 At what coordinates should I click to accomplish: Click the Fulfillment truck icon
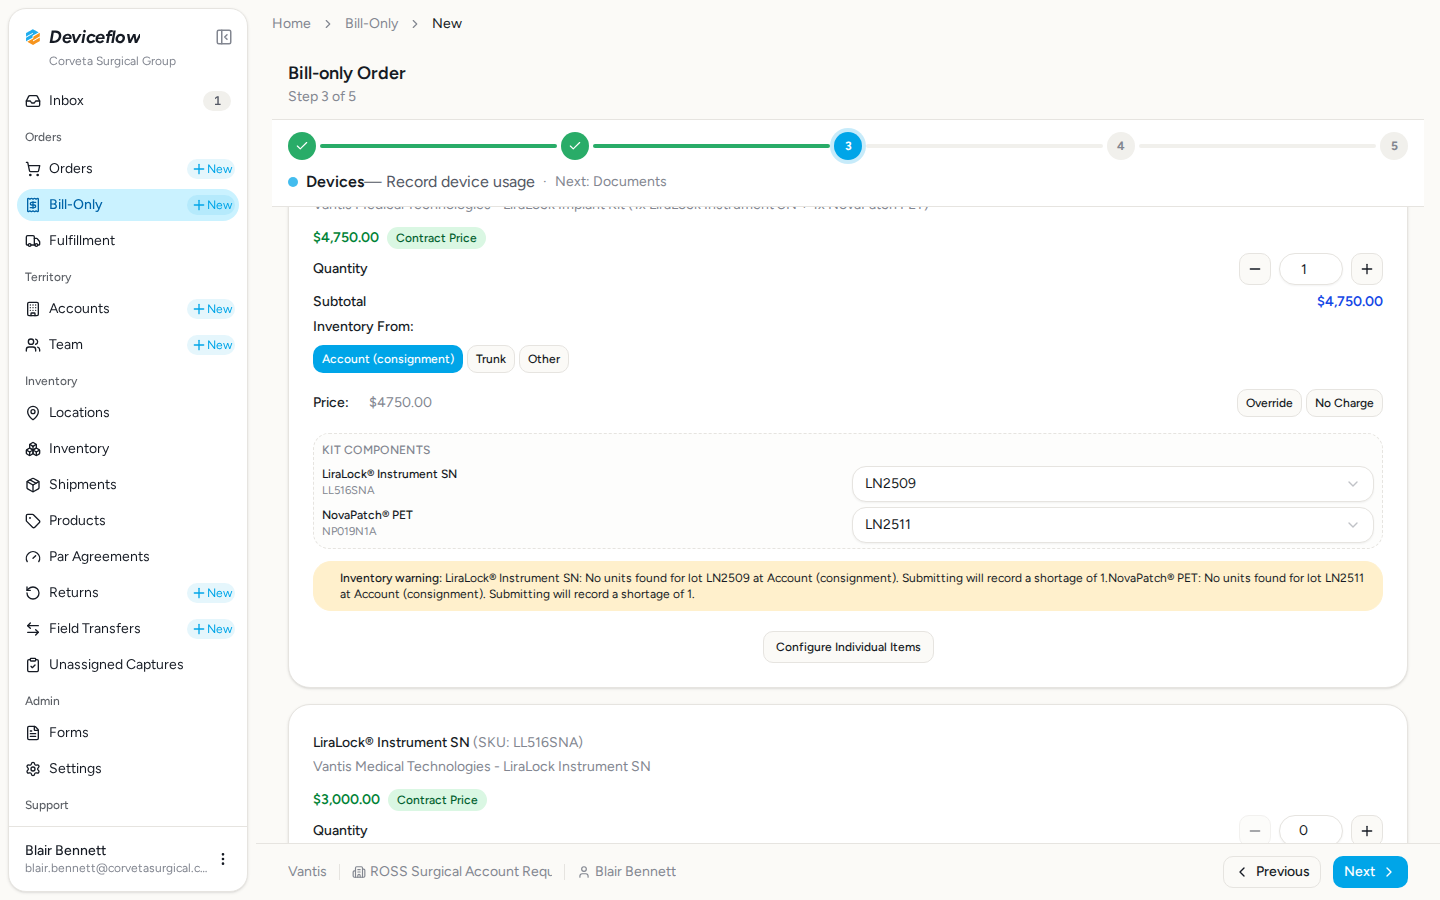tap(33, 241)
